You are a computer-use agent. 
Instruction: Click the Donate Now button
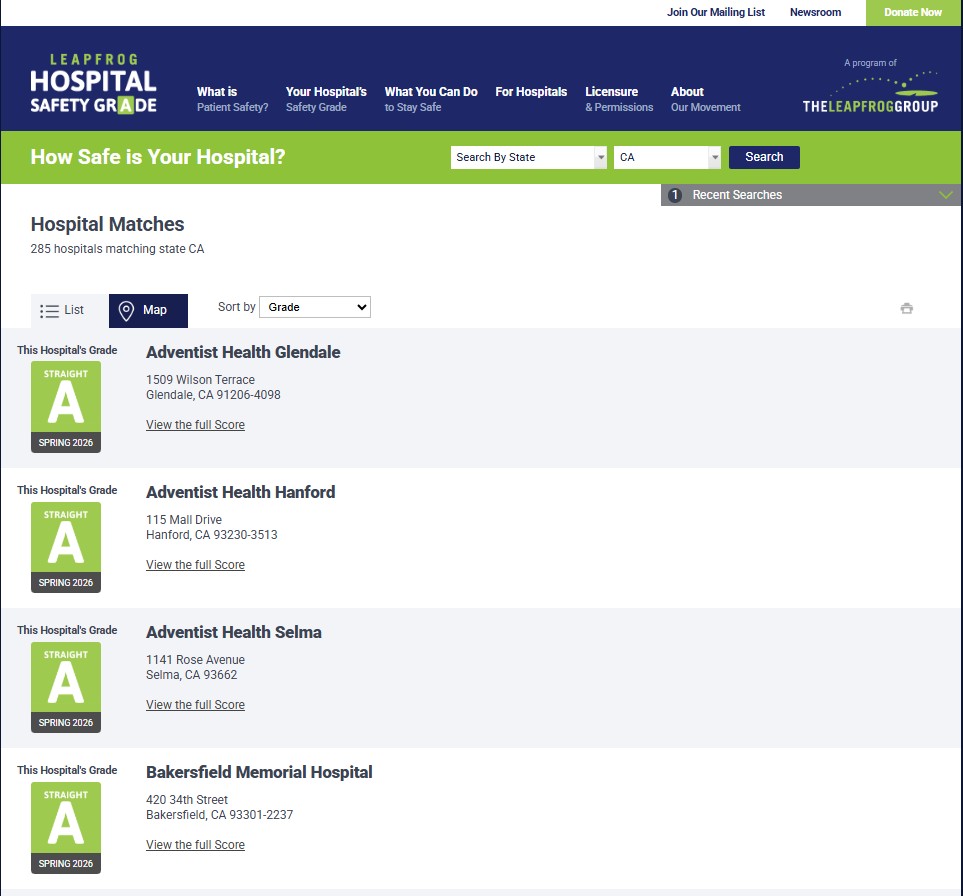tap(913, 12)
